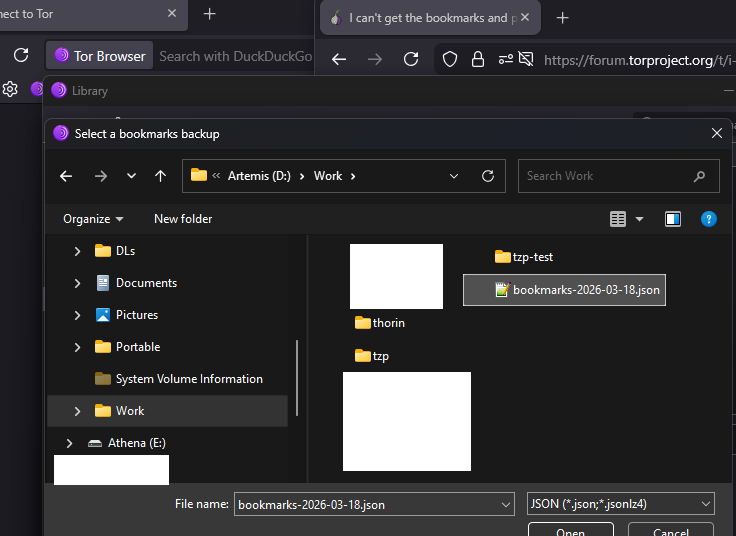Expand the Documents tree node
Image resolution: width=736 pixels, height=536 pixels.
tap(77, 283)
